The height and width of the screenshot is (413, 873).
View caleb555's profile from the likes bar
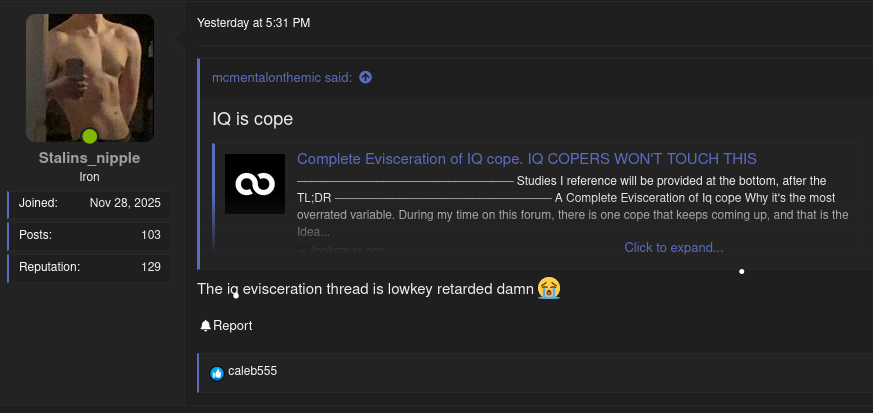click(x=252, y=371)
